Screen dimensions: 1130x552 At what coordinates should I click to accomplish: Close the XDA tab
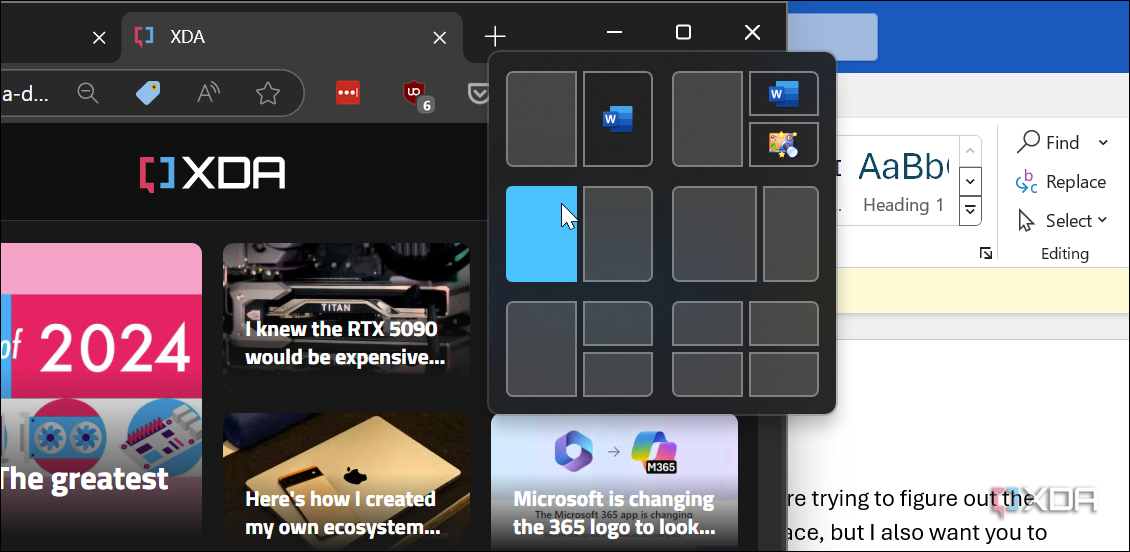[x=439, y=37]
